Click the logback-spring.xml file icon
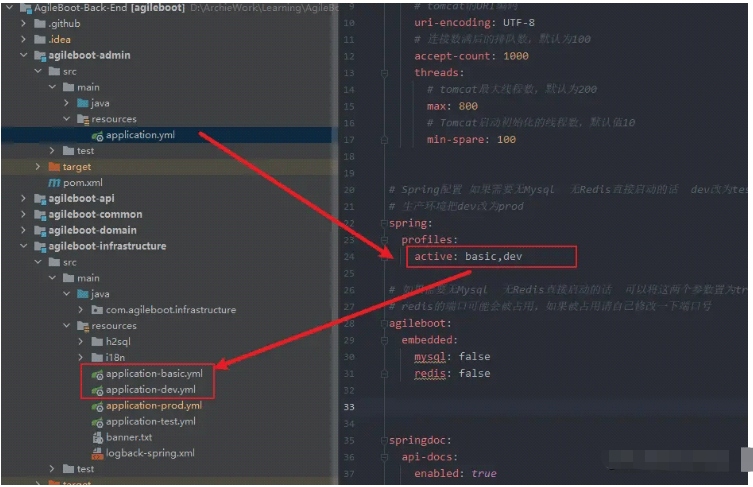This screenshot has height=487, width=753. point(97,453)
